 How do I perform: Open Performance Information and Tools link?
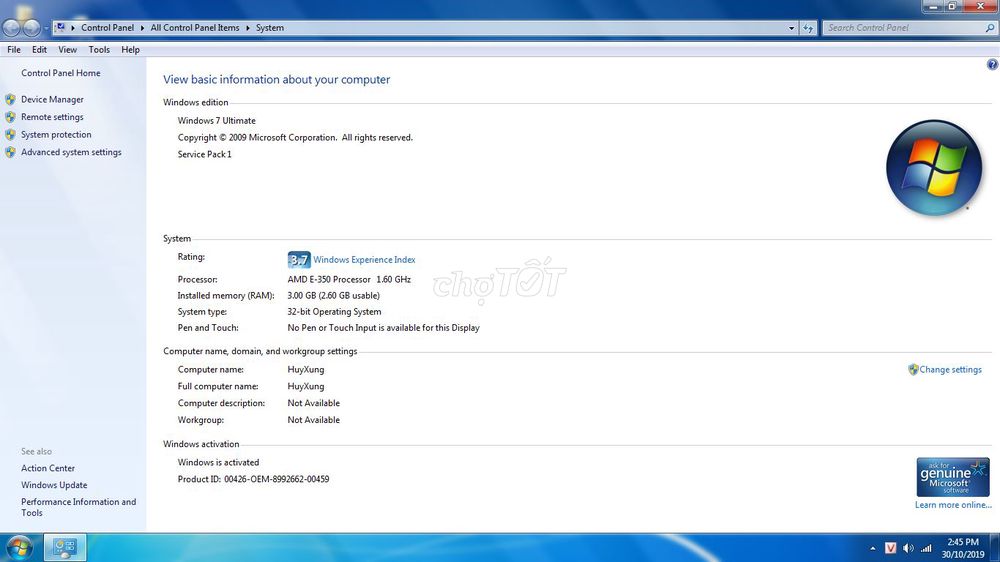78,507
